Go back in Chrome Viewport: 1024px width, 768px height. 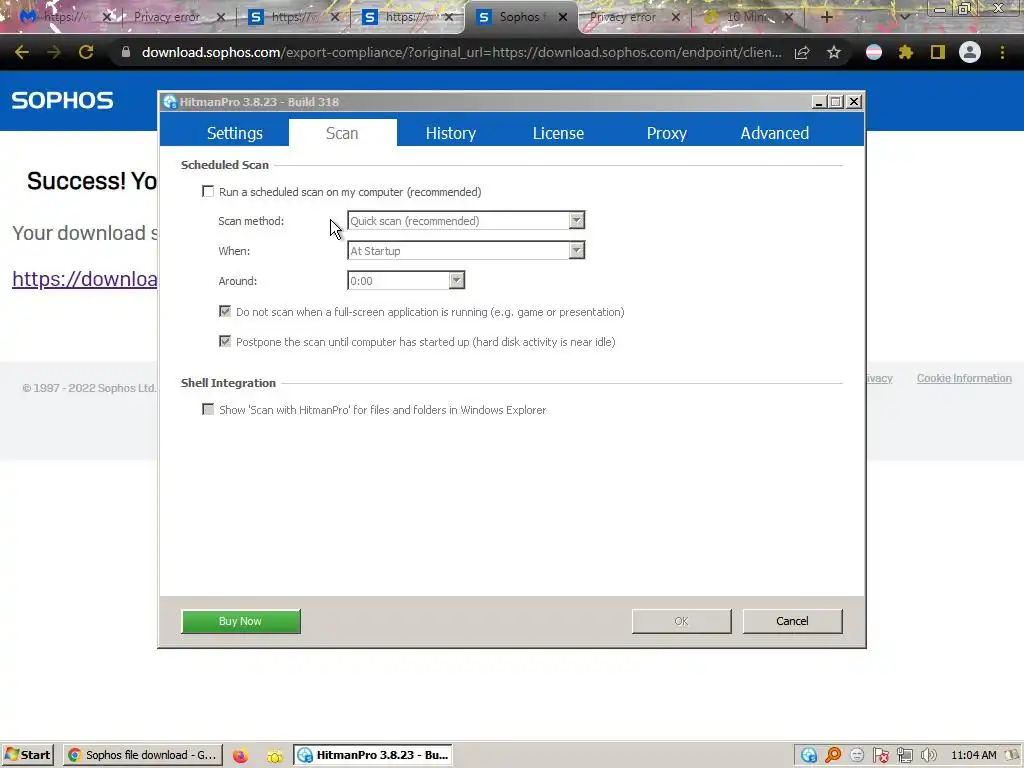click(22, 52)
